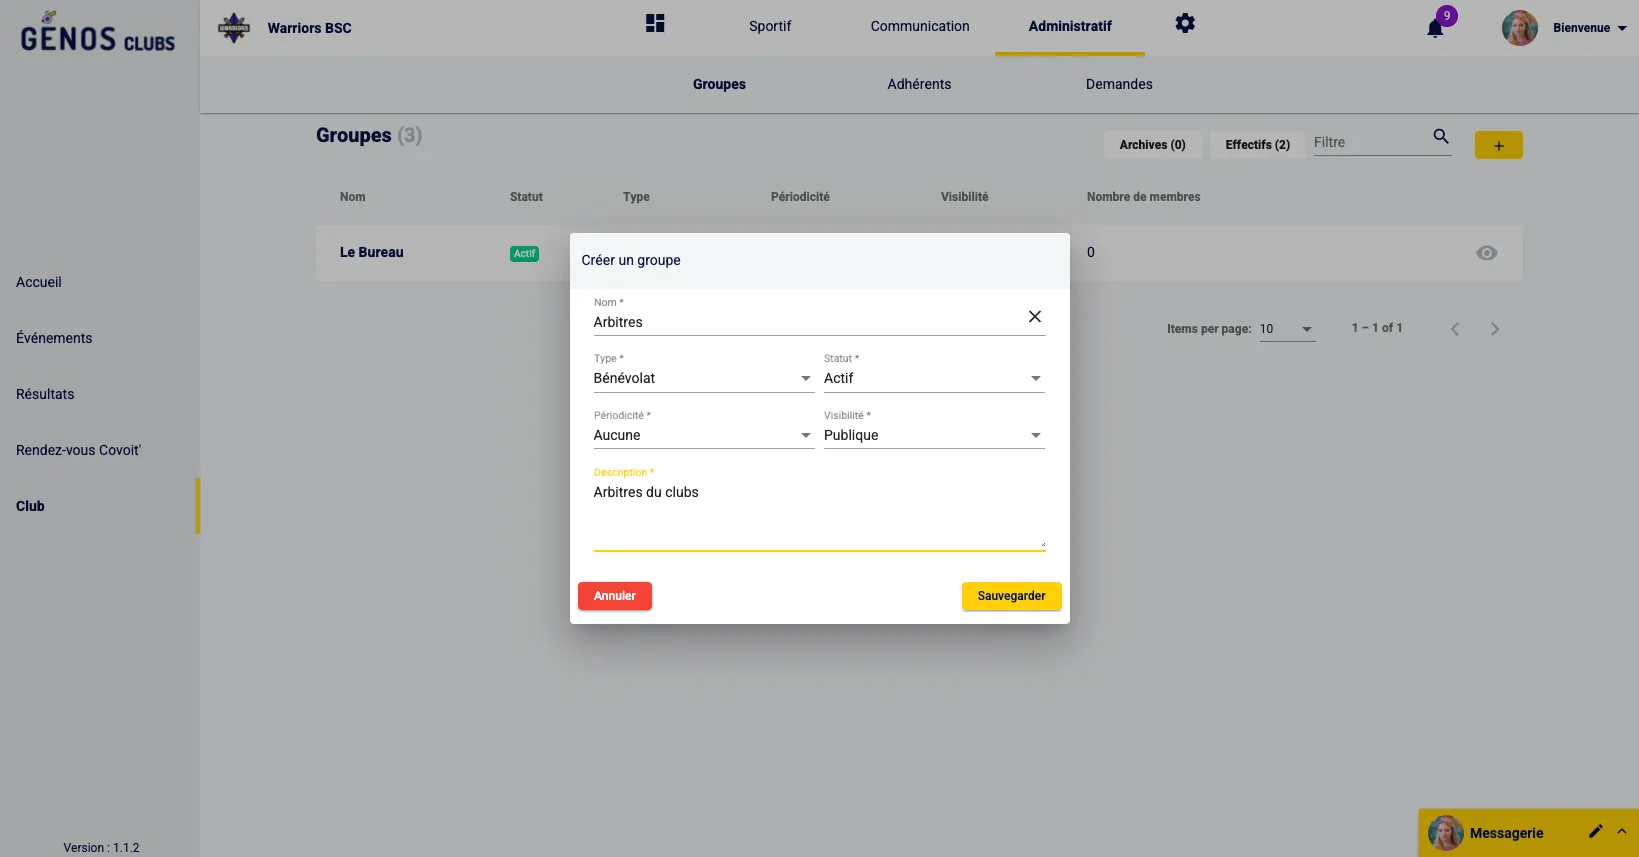This screenshot has width=1639, height=857.
Task: Clear the Nom field with X icon
Action: pyautogui.click(x=1035, y=317)
